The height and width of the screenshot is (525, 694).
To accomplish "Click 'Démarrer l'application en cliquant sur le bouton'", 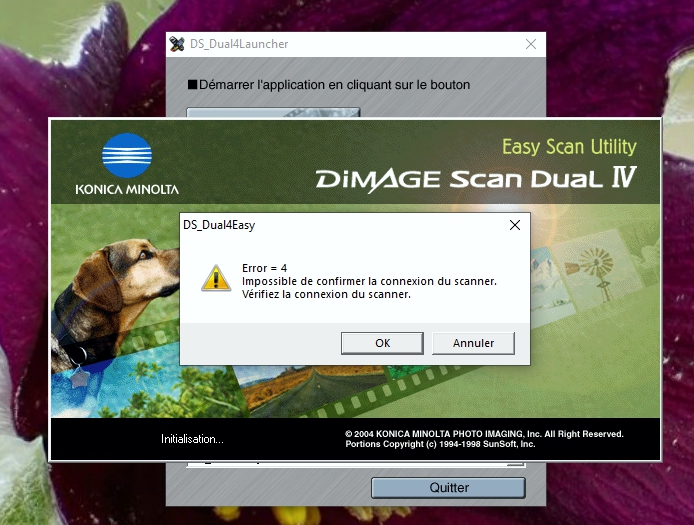I will (x=334, y=85).
